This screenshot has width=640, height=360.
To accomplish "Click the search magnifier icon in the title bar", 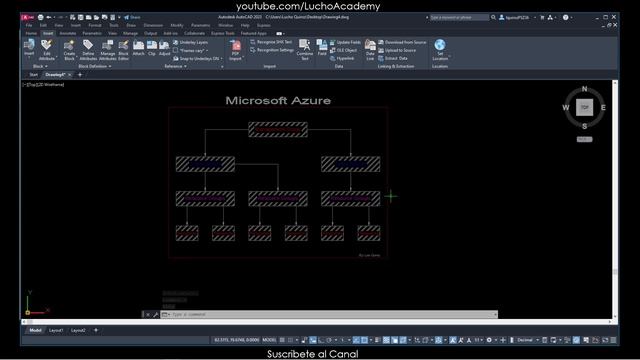I will click(x=493, y=18).
